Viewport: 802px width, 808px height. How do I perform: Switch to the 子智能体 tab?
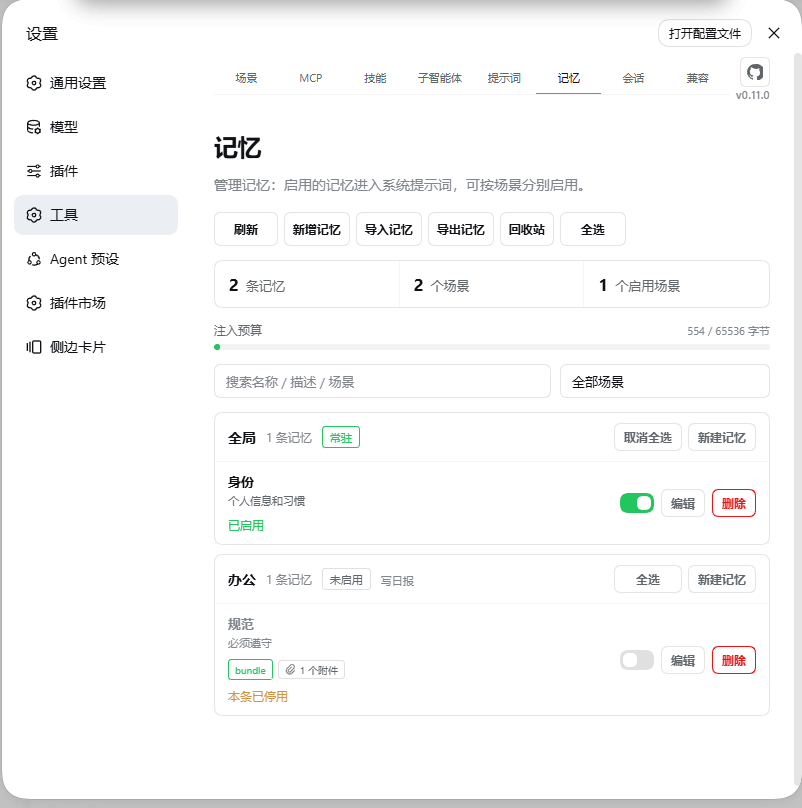pos(440,78)
